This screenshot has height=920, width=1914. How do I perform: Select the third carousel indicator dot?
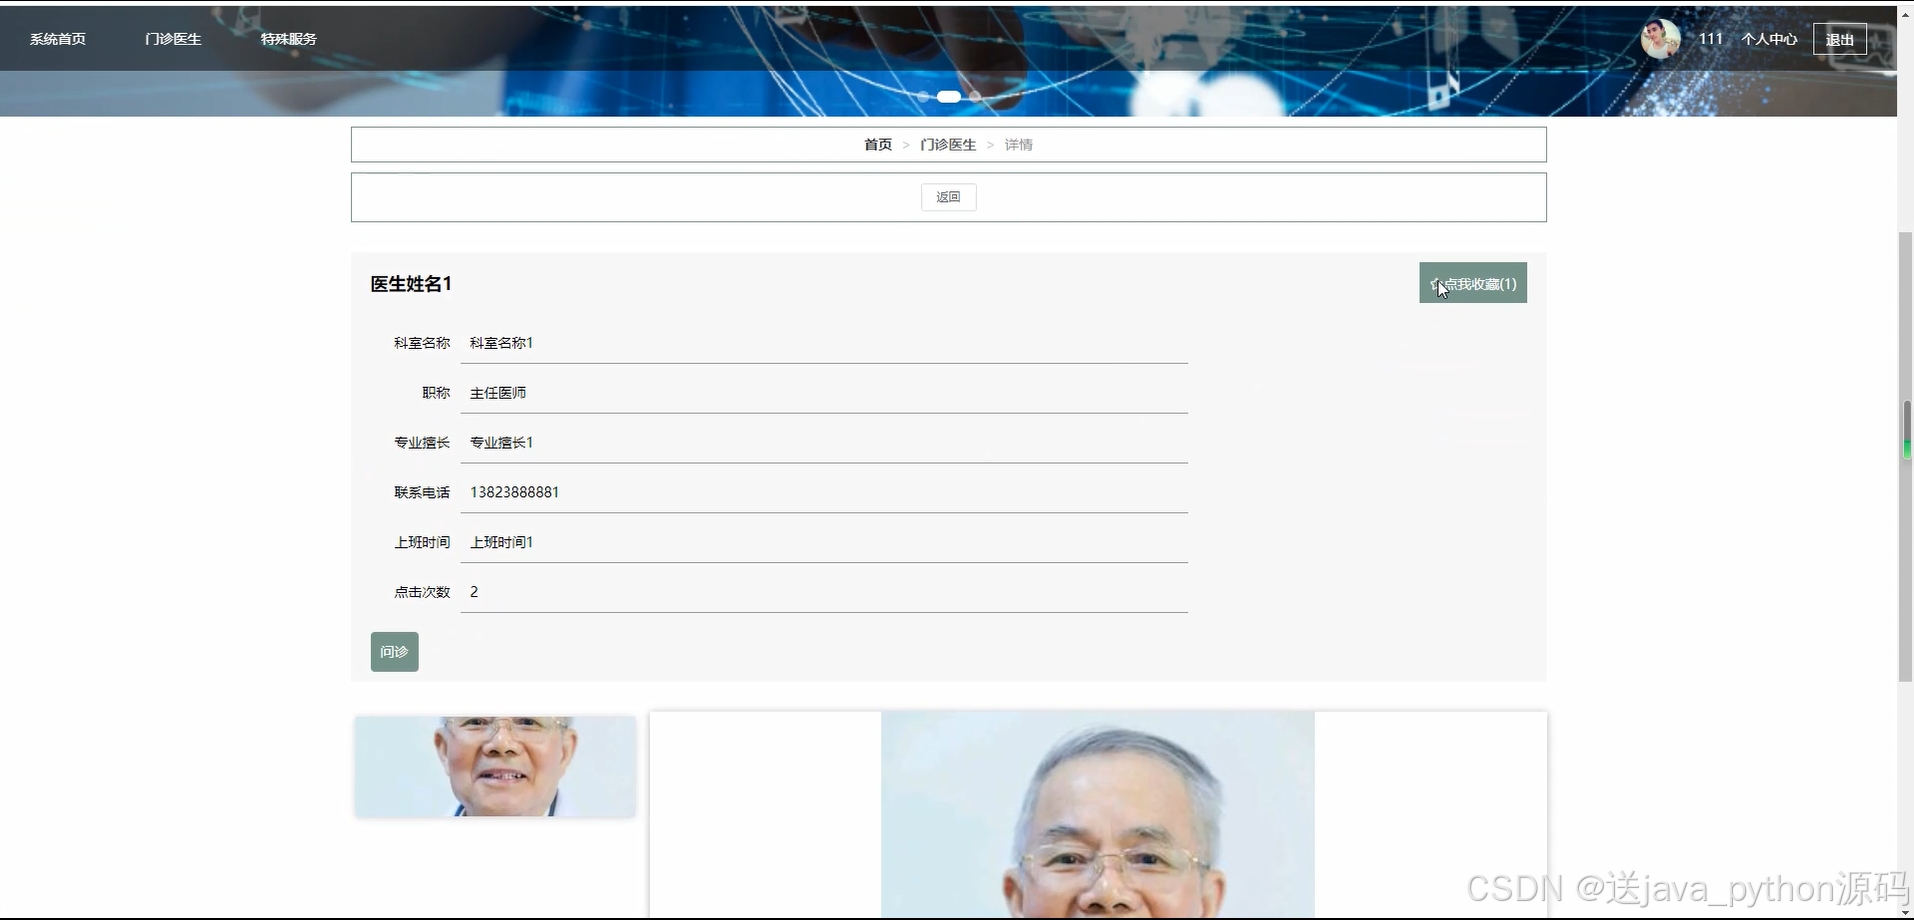pos(975,97)
